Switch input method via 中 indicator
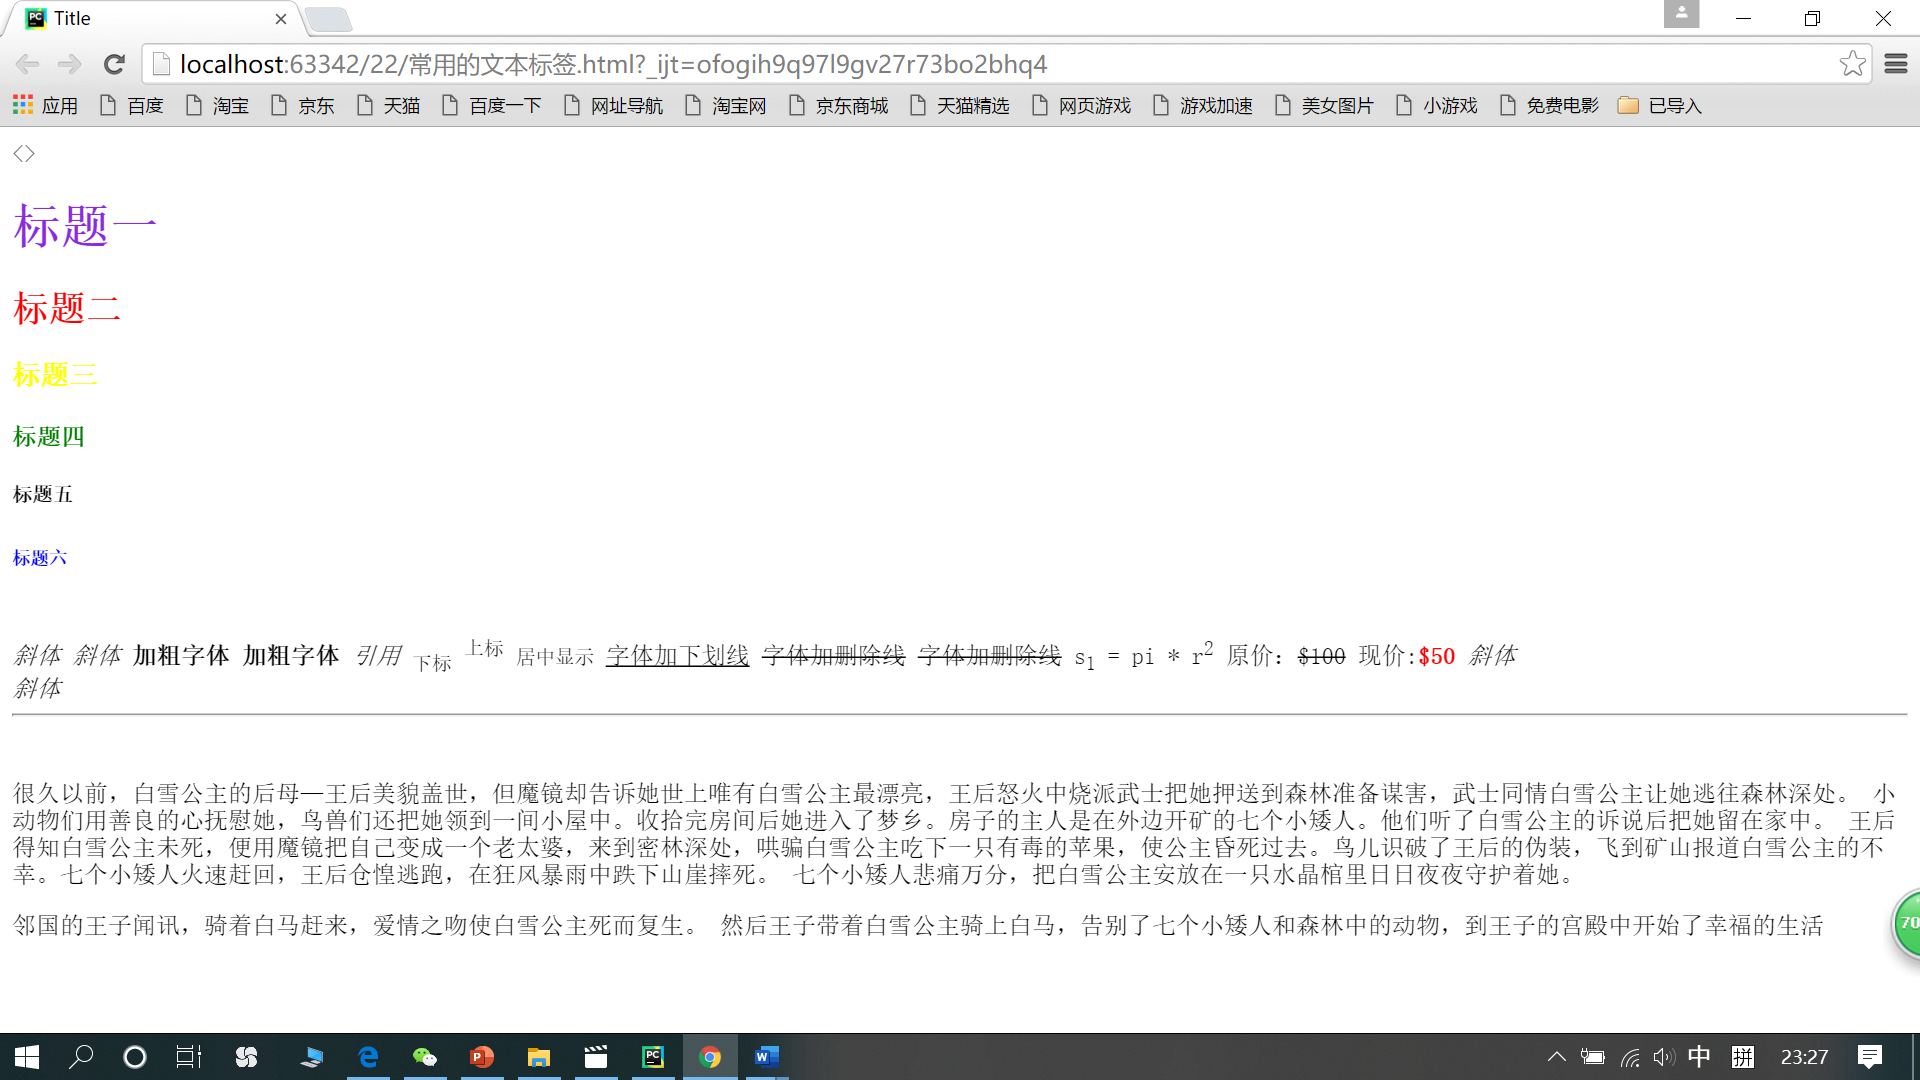The image size is (1920, 1080). [1699, 1057]
